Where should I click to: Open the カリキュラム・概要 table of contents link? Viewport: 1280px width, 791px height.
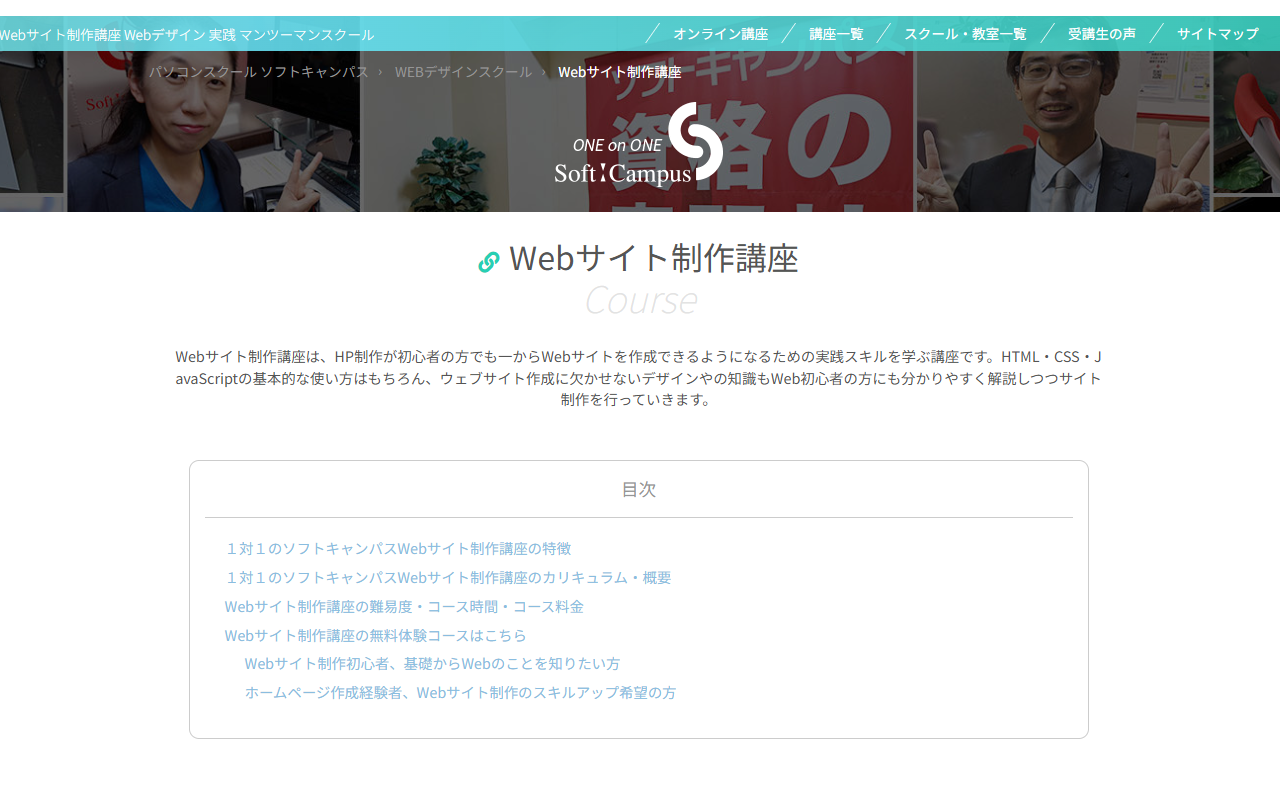448,578
